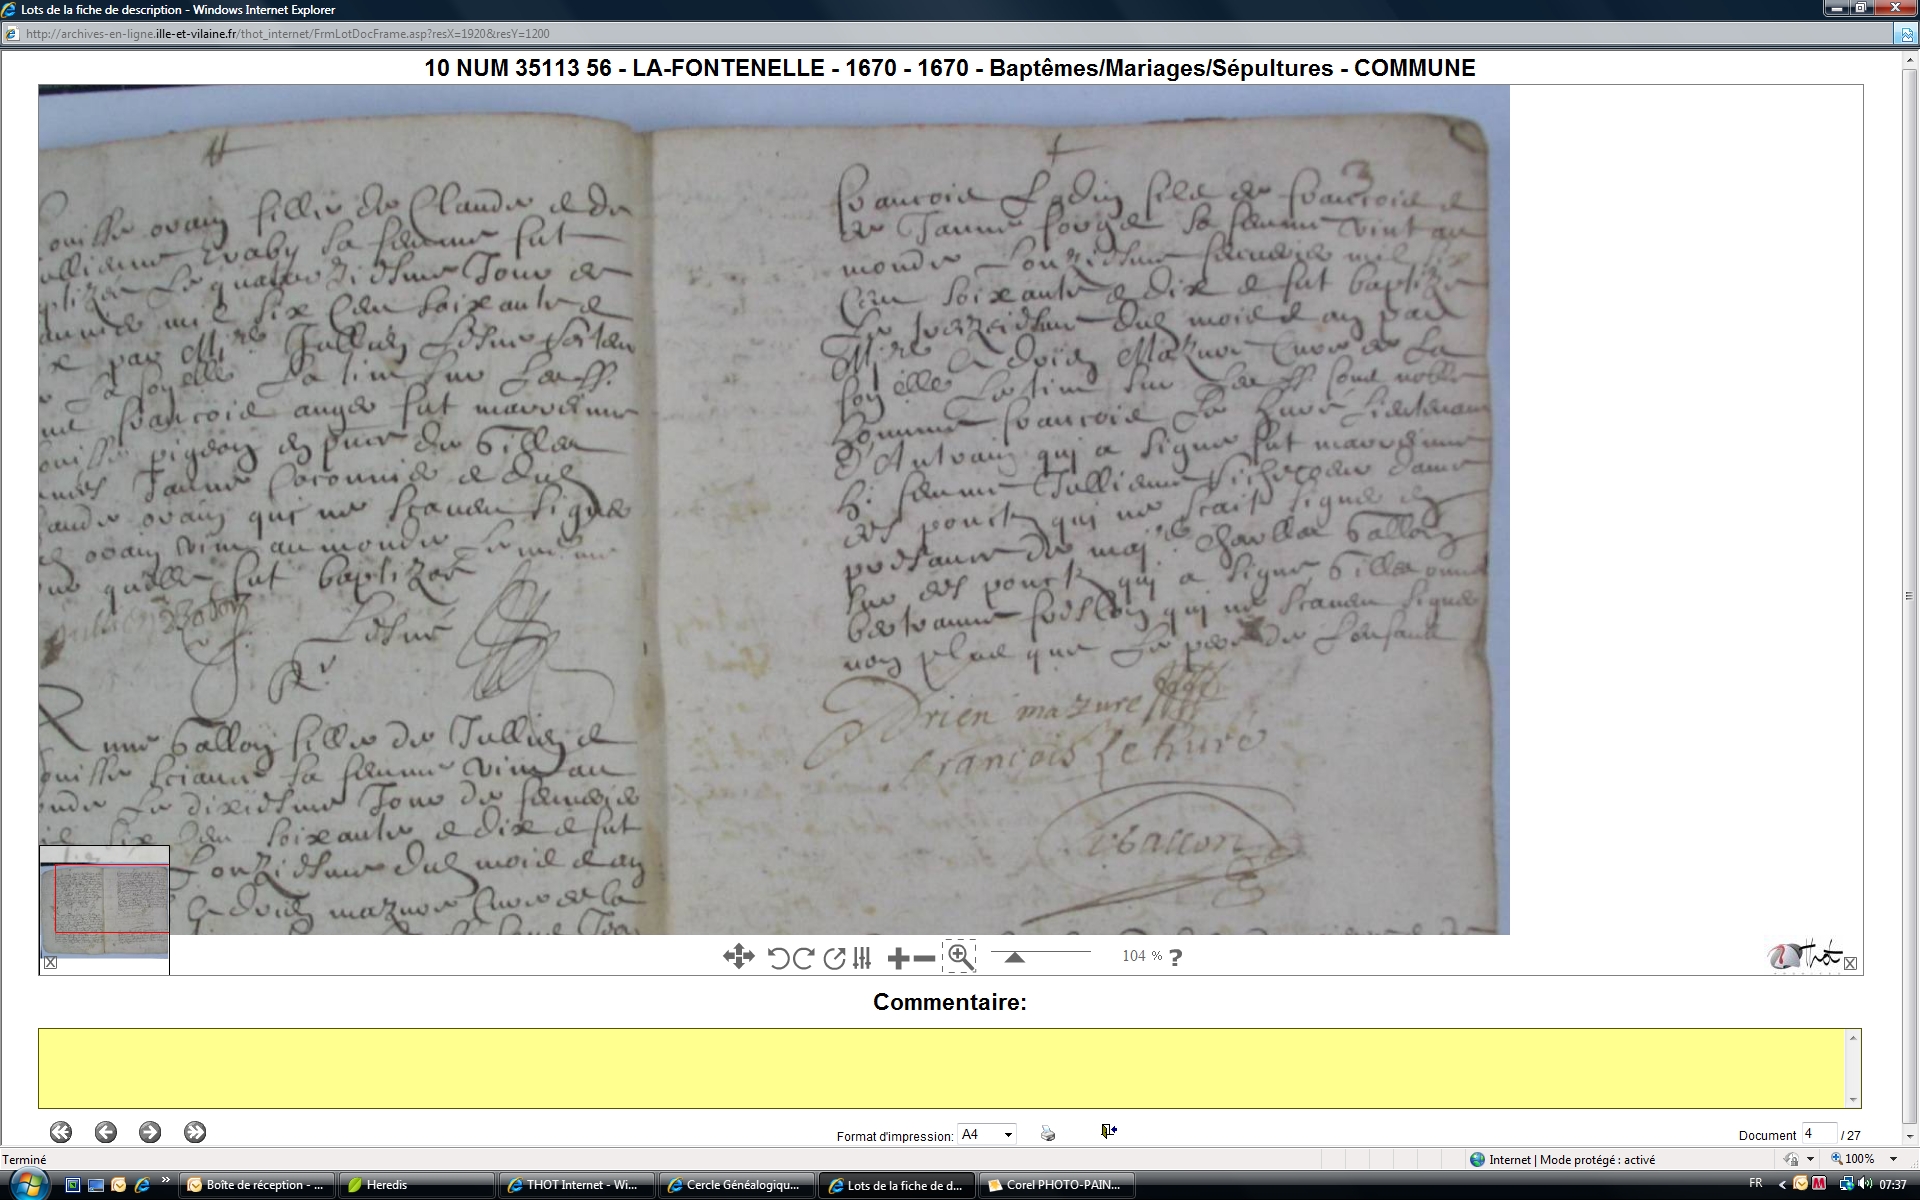Close overview thumbnail with X box

point(50,963)
